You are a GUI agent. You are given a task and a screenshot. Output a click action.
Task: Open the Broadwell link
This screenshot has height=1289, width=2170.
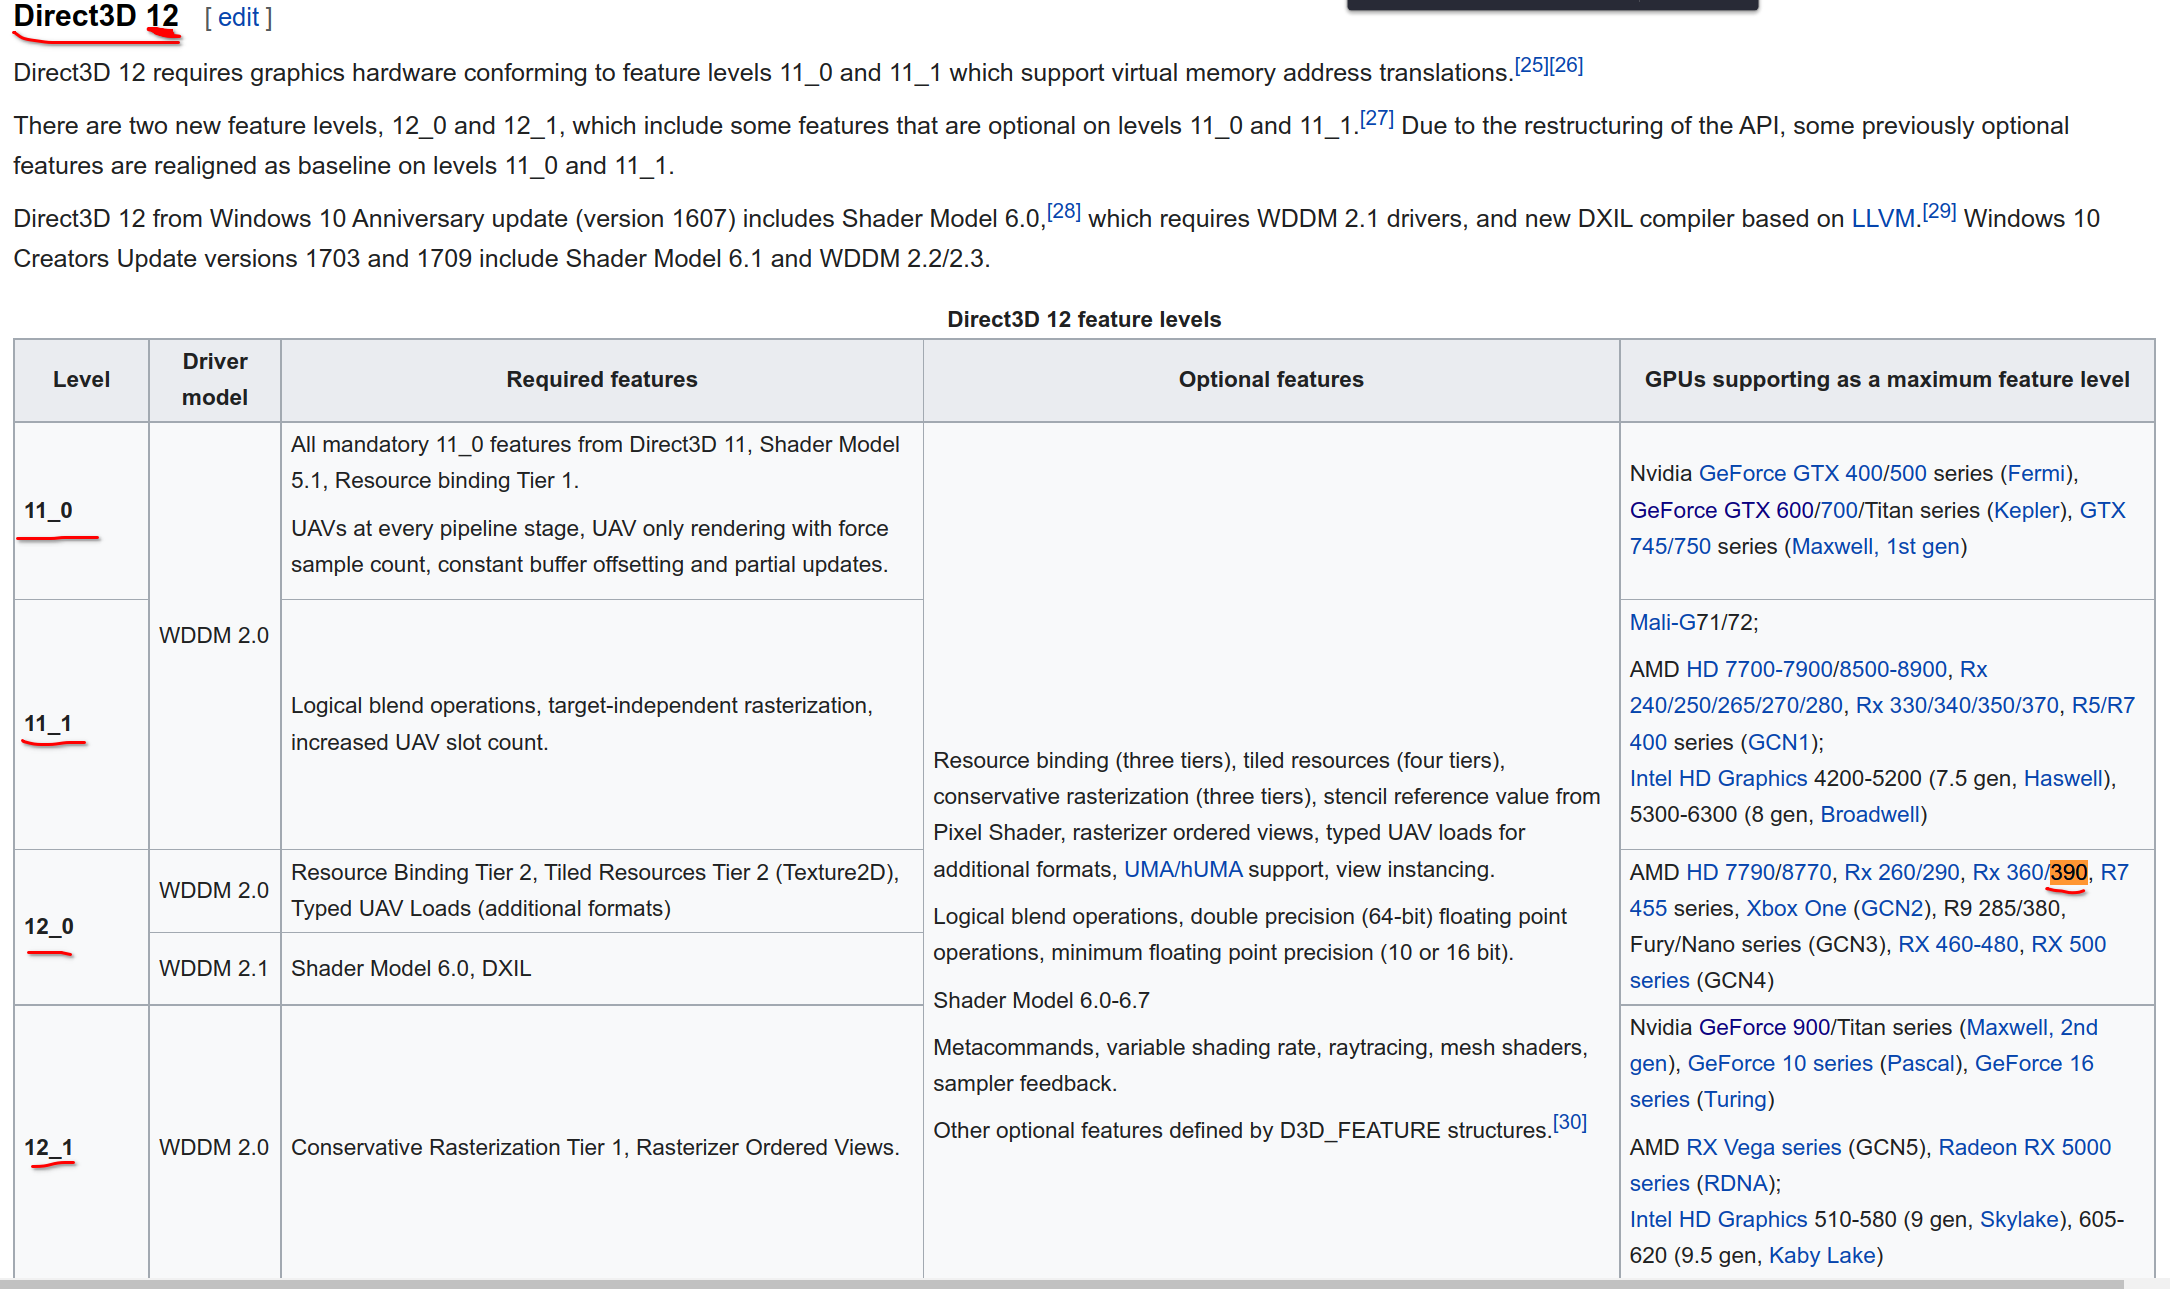[1869, 814]
